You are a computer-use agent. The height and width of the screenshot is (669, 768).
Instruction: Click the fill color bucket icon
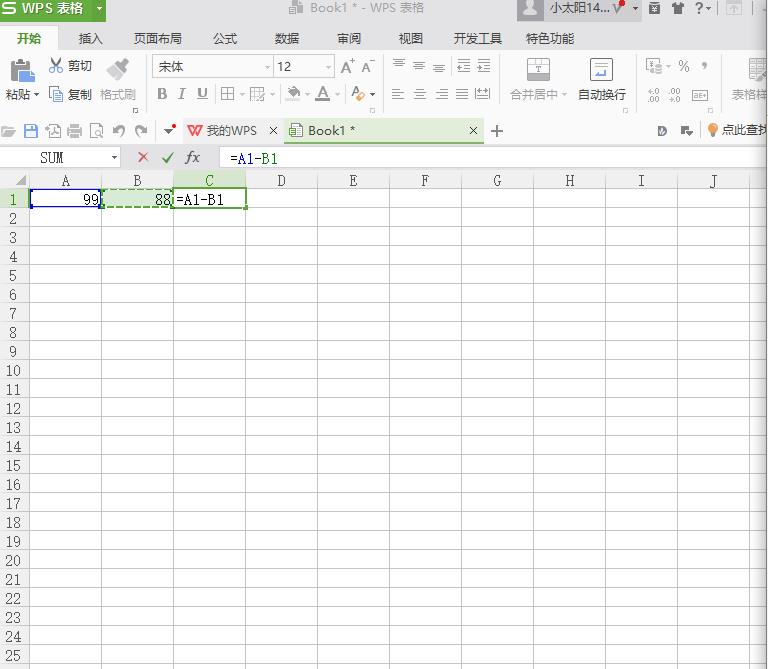click(x=293, y=93)
